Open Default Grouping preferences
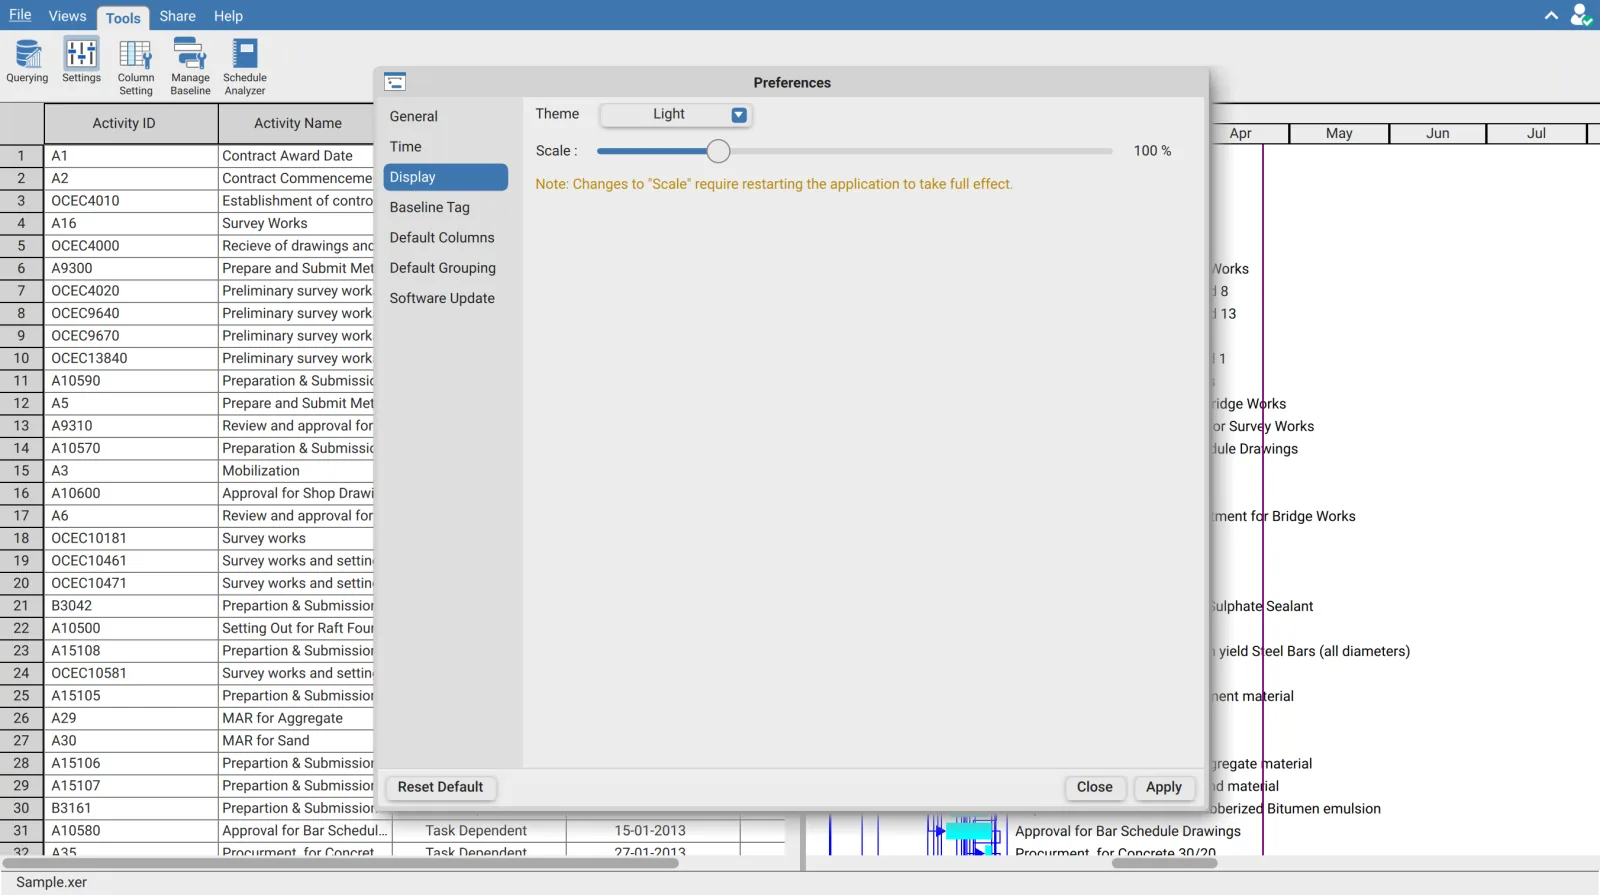Screen dimensions: 1600x895 coord(446,268)
